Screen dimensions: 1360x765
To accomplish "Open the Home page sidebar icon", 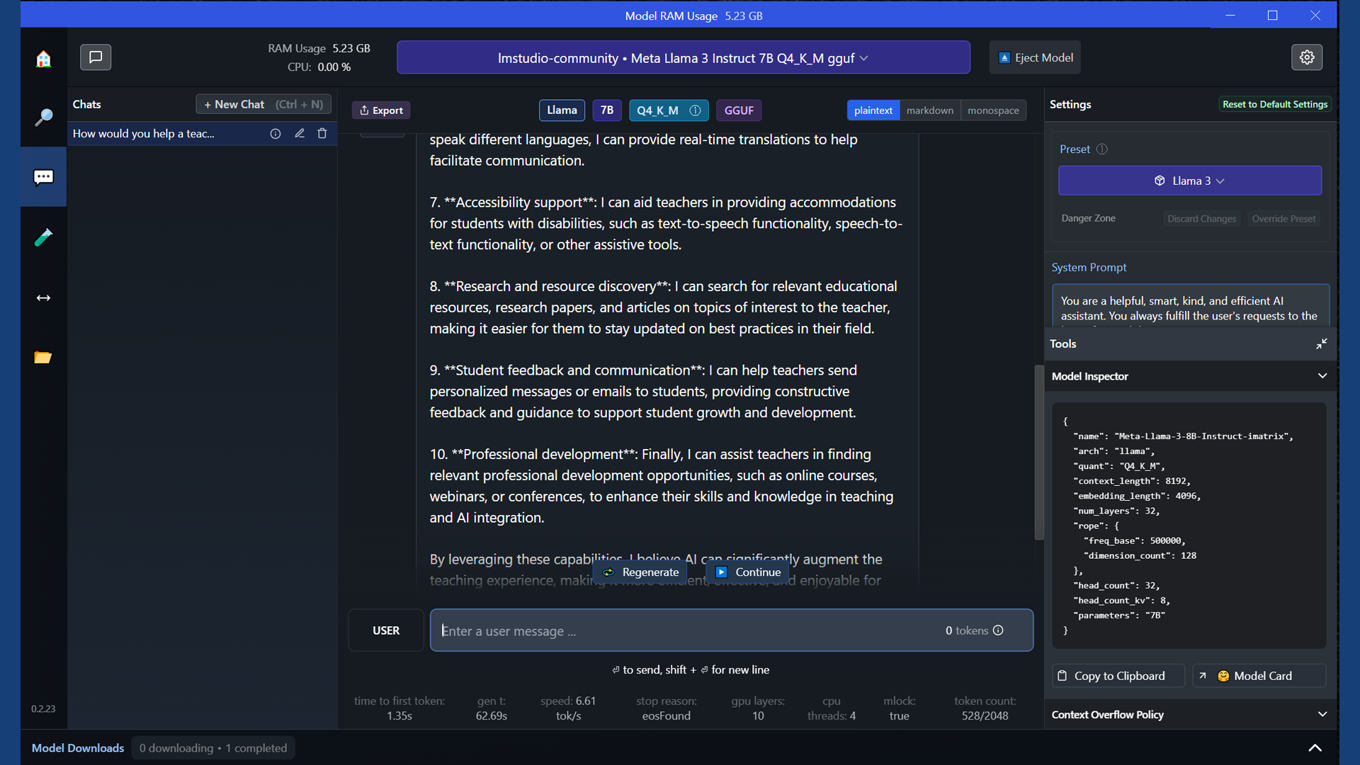I will tap(43, 59).
